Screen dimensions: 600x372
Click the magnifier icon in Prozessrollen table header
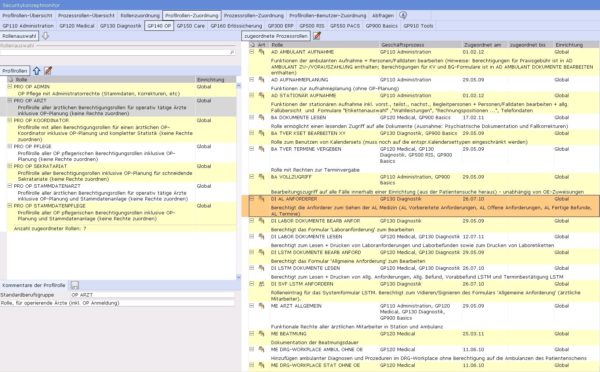click(x=252, y=45)
